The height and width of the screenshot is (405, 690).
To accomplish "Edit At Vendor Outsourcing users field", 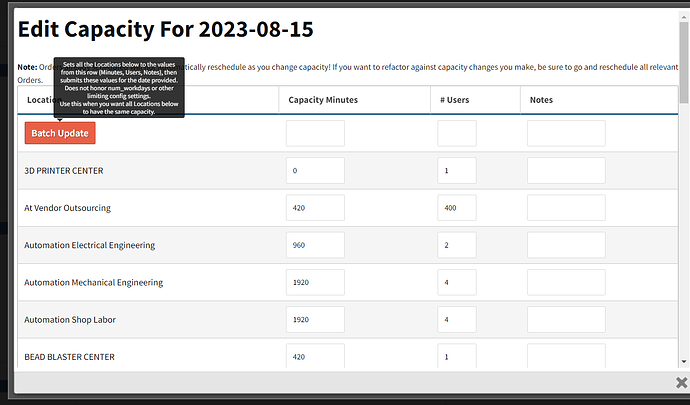I will click(457, 208).
